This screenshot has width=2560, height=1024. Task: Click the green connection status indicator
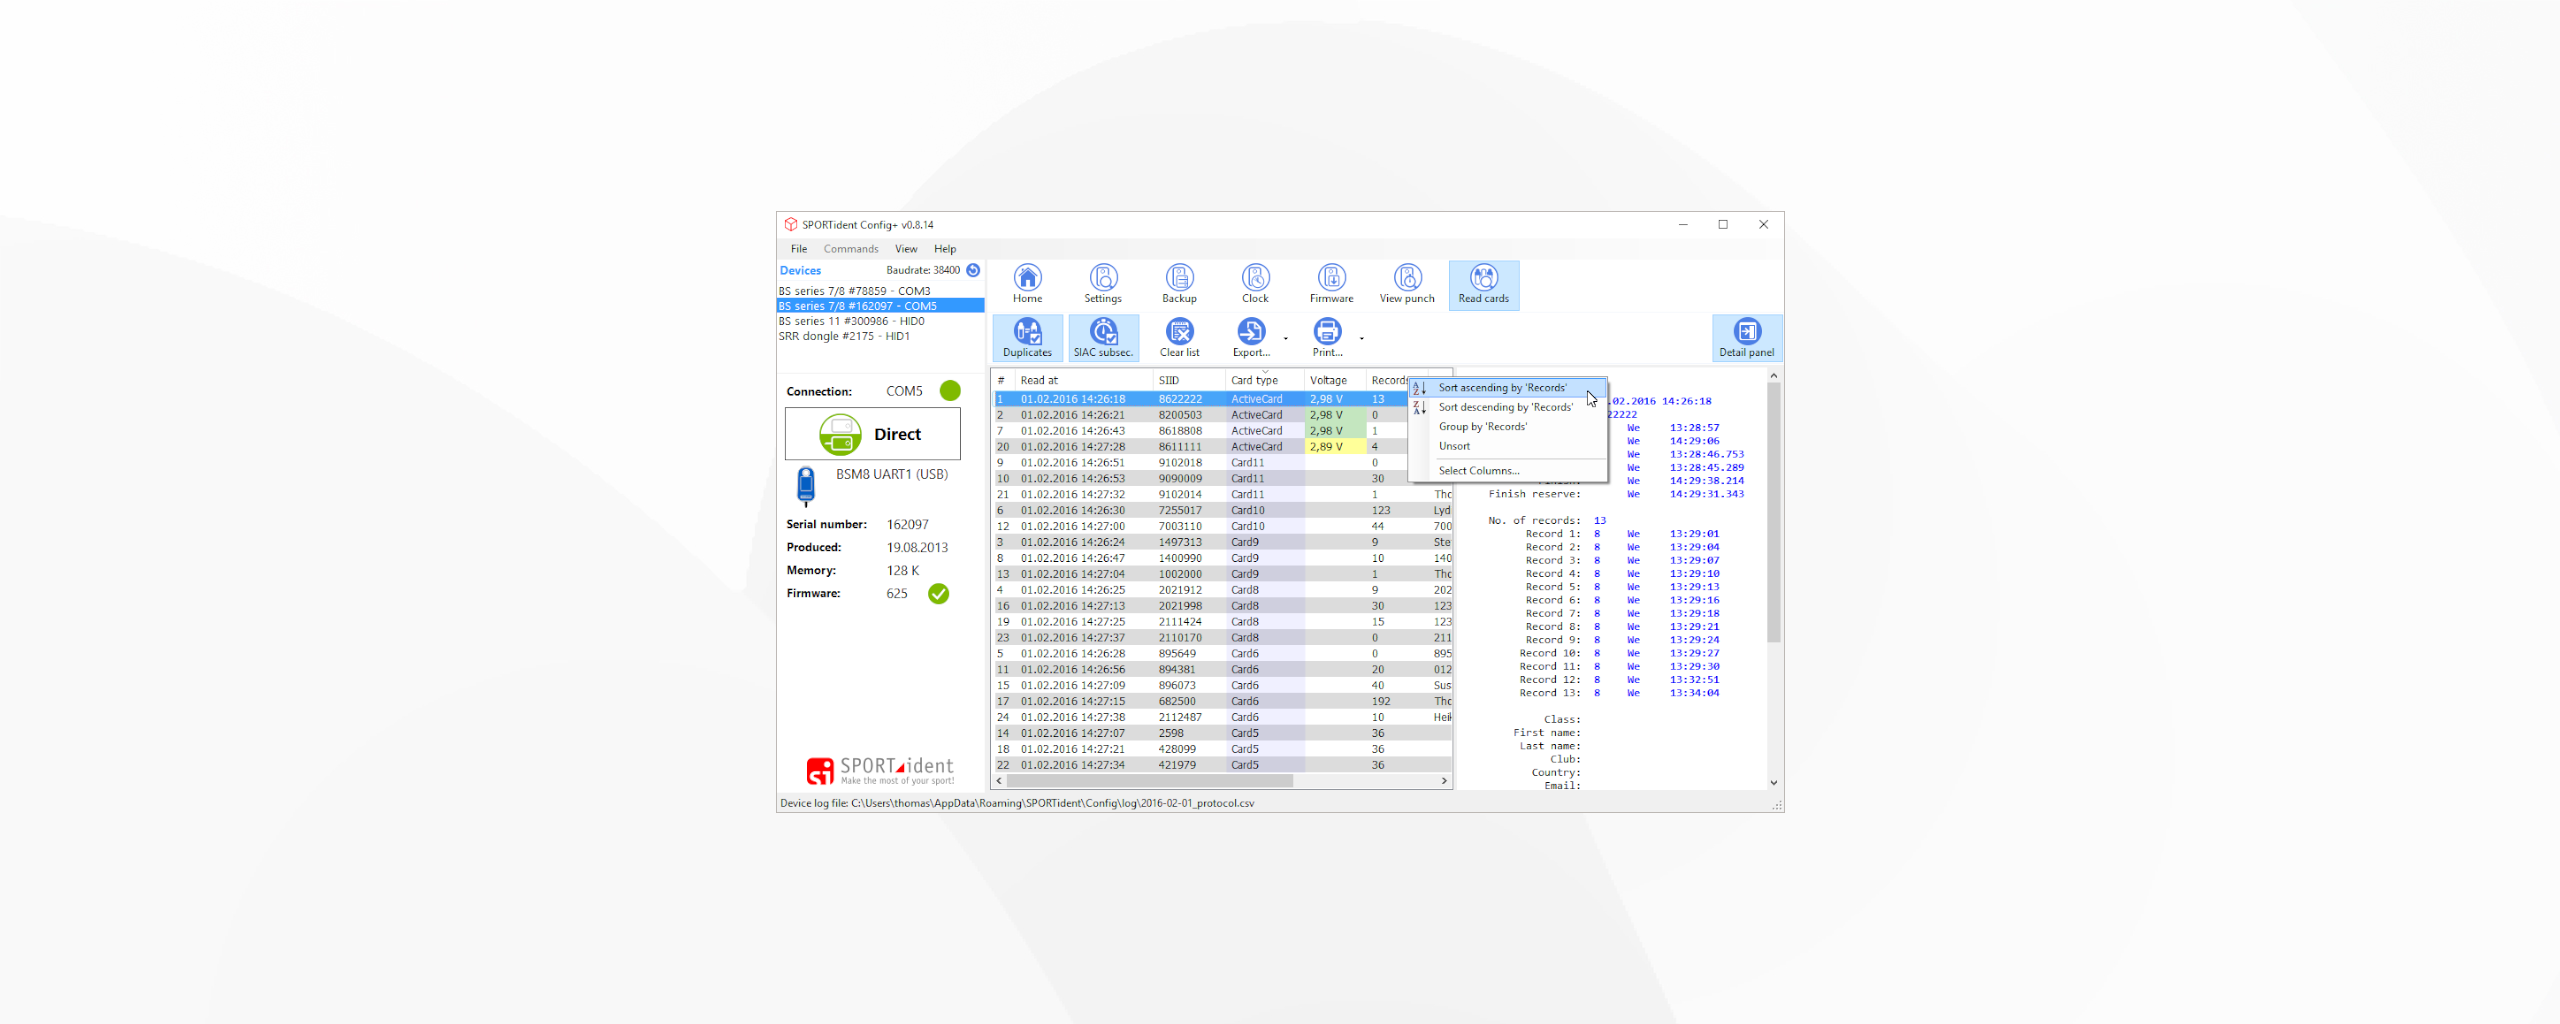[950, 391]
